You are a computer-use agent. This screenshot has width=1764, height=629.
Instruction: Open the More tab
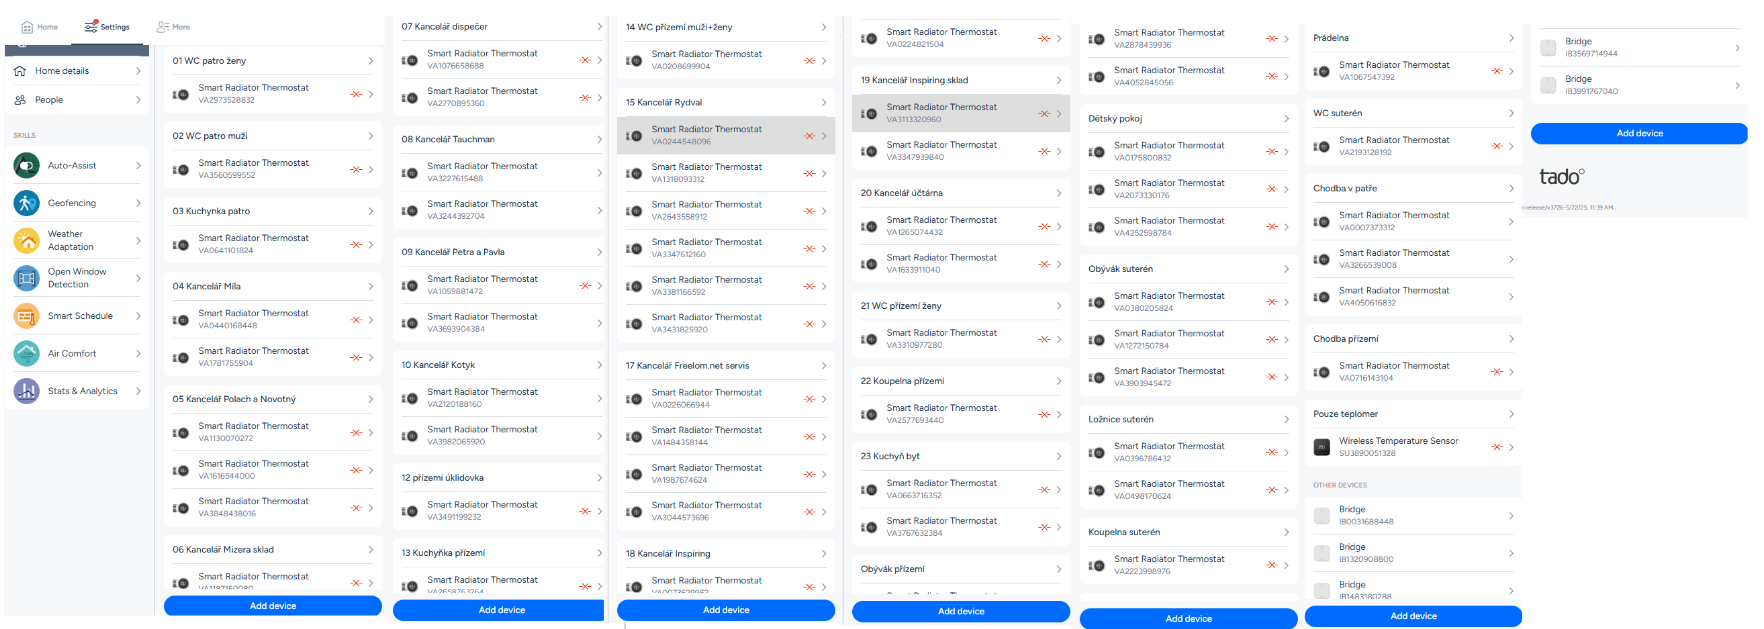[x=173, y=27]
